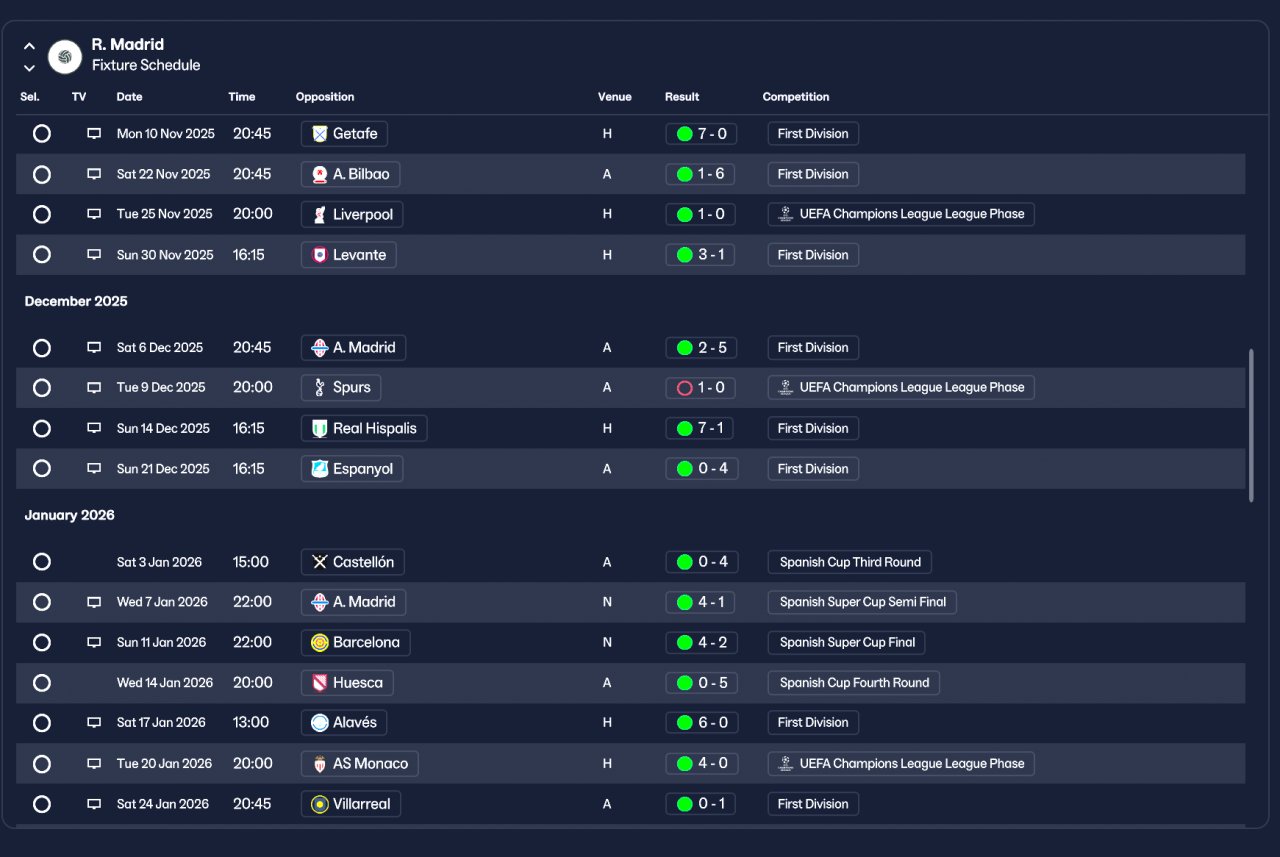
Task: Click the down chevron beside Fixture Schedule
Action: pyautogui.click(x=29, y=68)
